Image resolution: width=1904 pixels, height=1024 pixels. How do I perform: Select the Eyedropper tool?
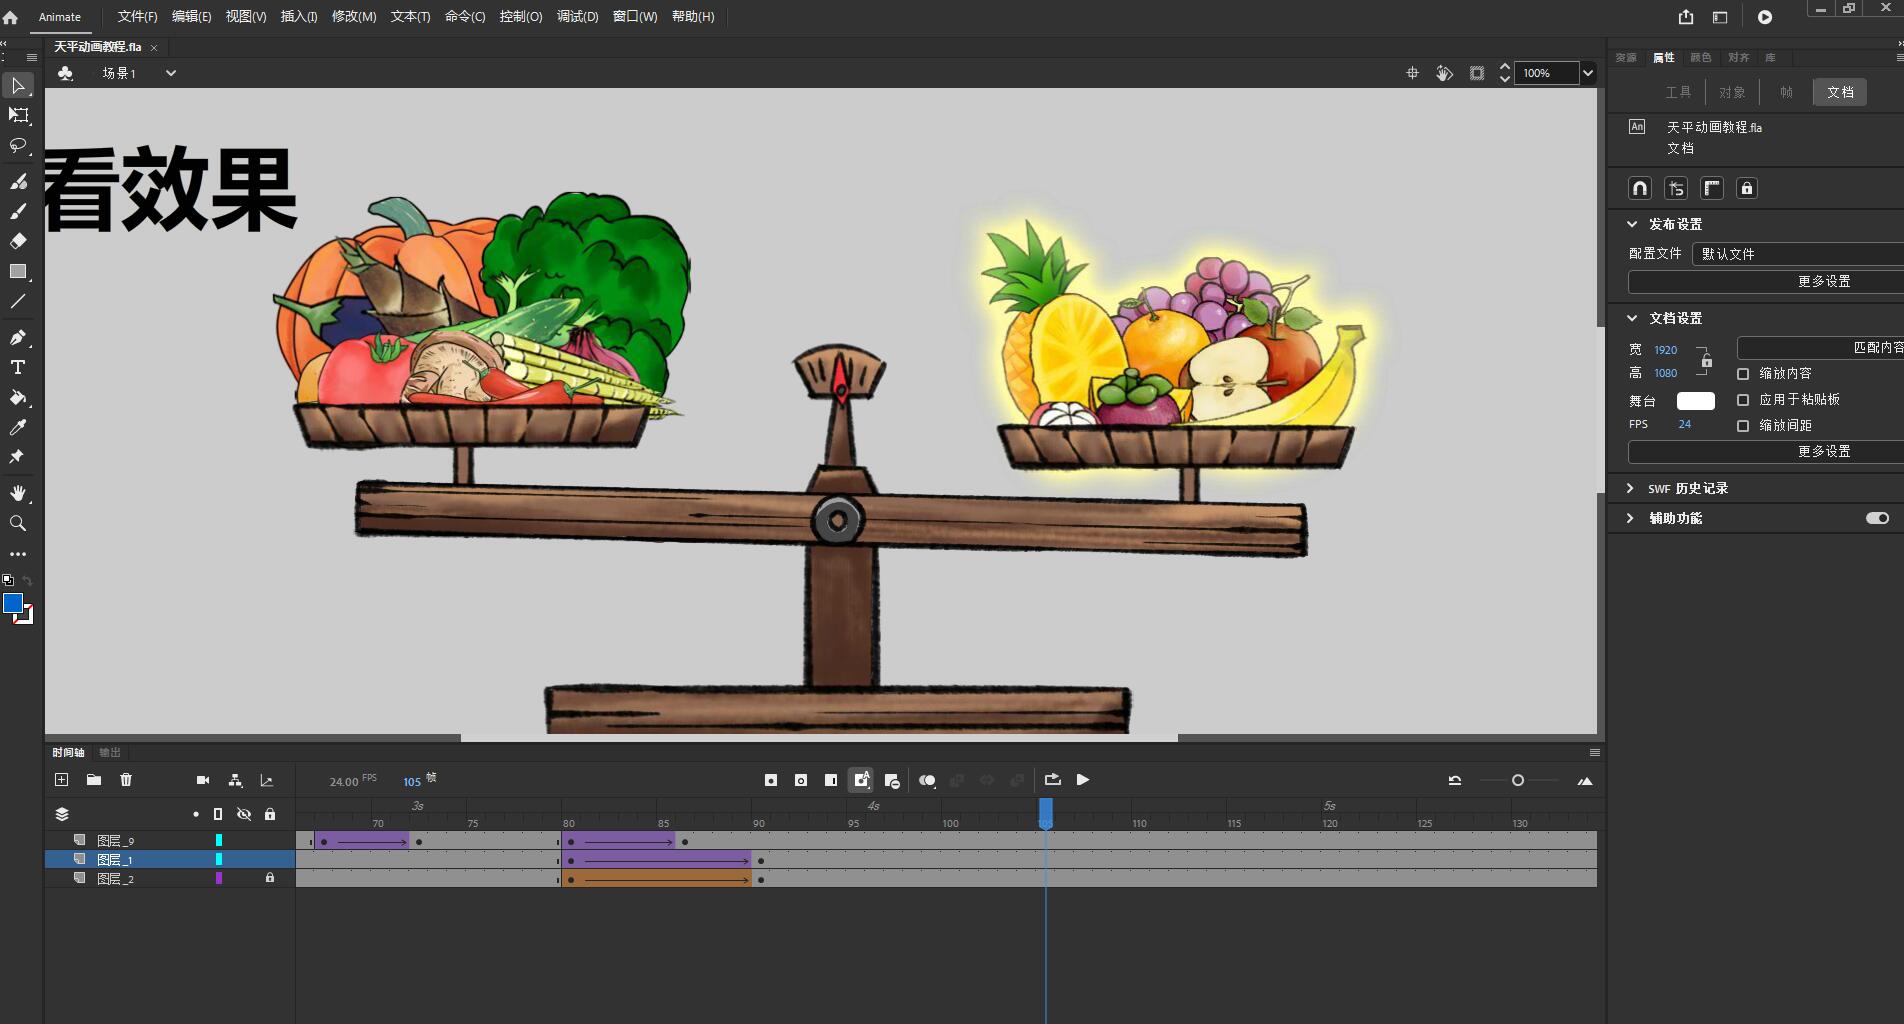point(18,427)
